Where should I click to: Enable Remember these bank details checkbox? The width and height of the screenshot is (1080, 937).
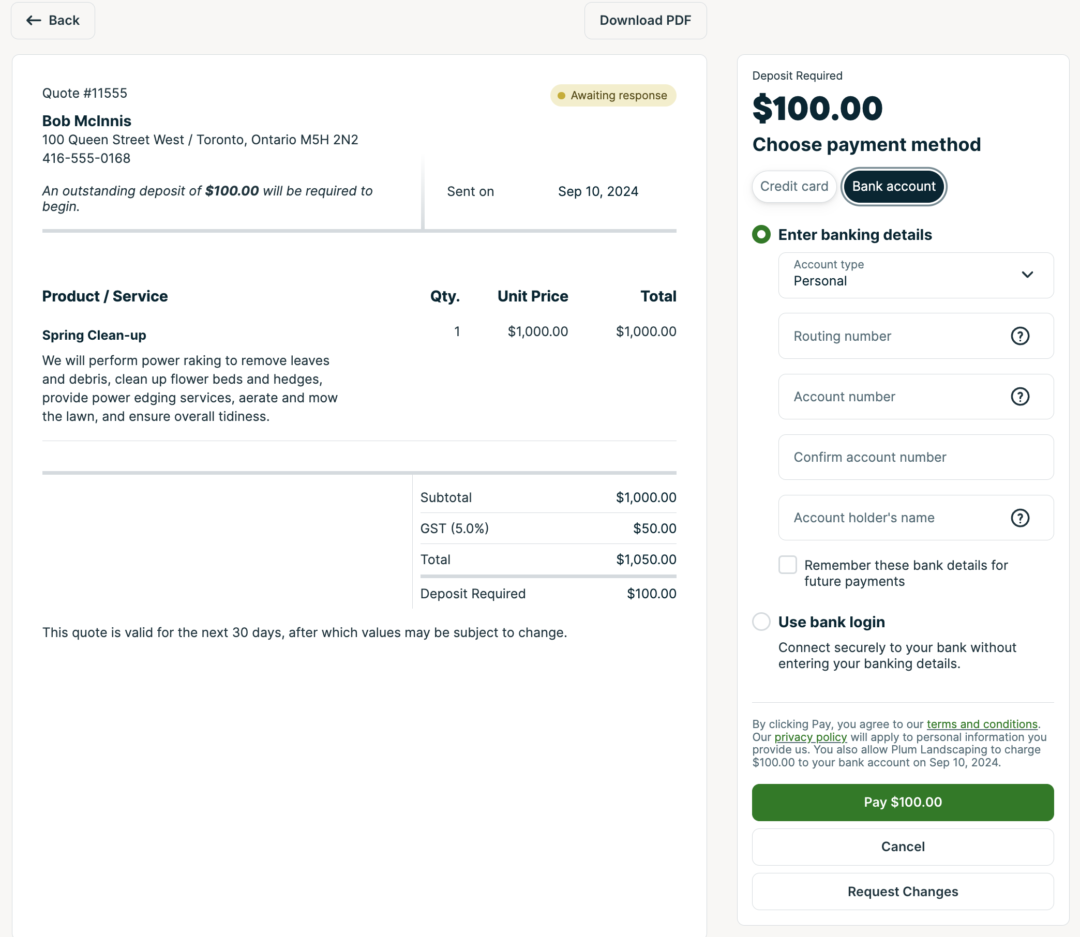click(787, 564)
